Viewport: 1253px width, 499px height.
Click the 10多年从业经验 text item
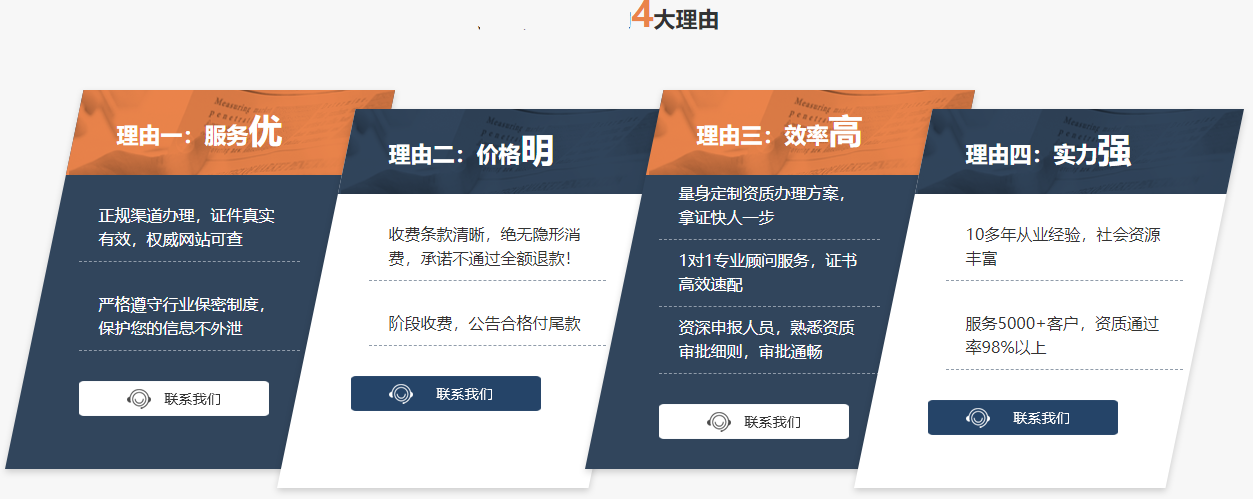click(x=1062, y=247)
